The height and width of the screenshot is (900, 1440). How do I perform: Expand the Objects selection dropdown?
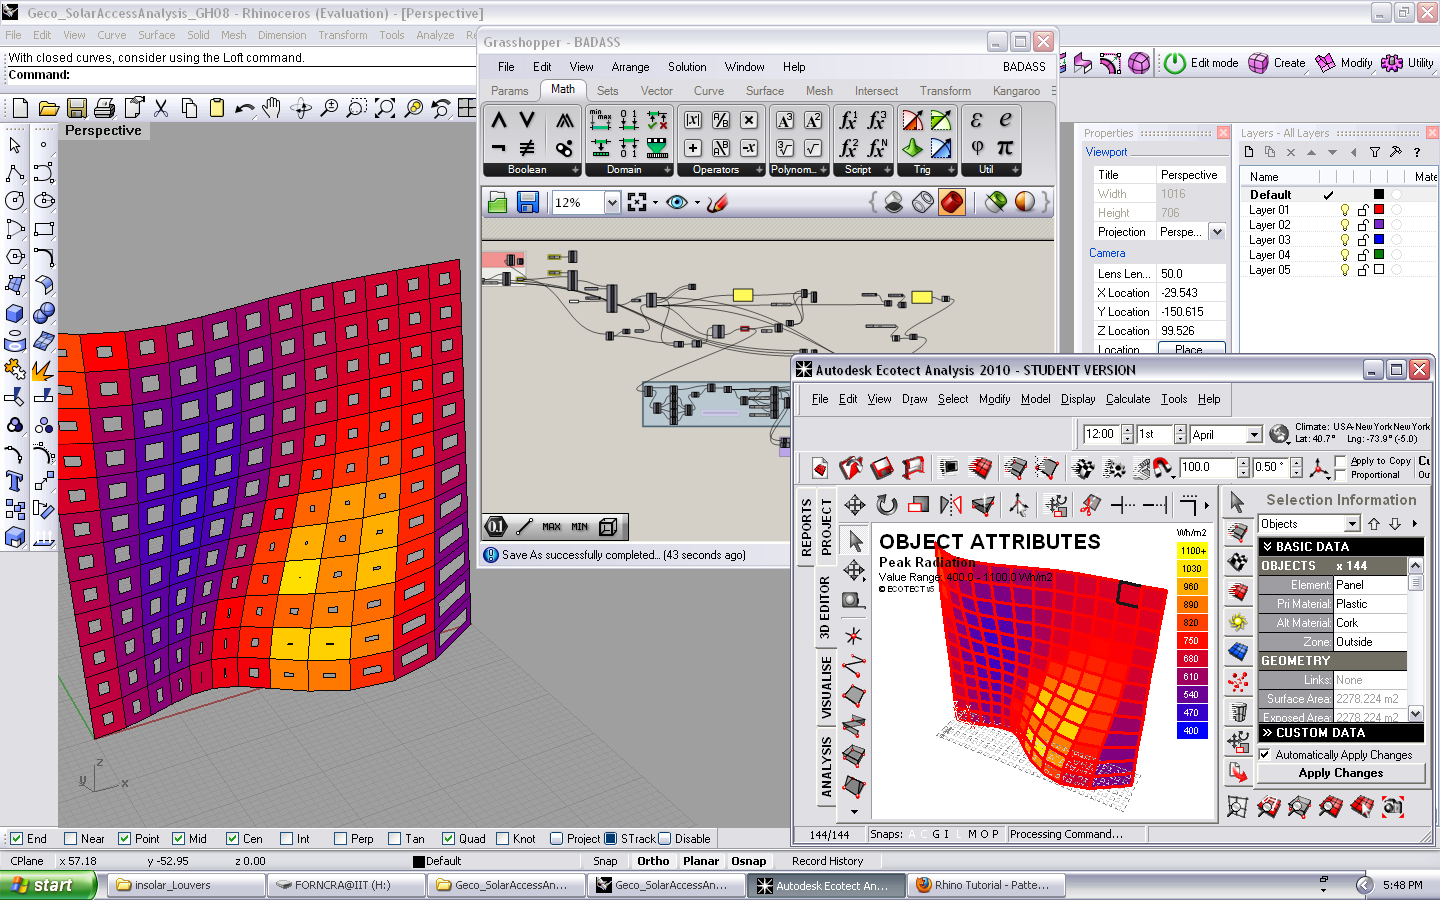pyautogui.click(x=1352, y=524)
